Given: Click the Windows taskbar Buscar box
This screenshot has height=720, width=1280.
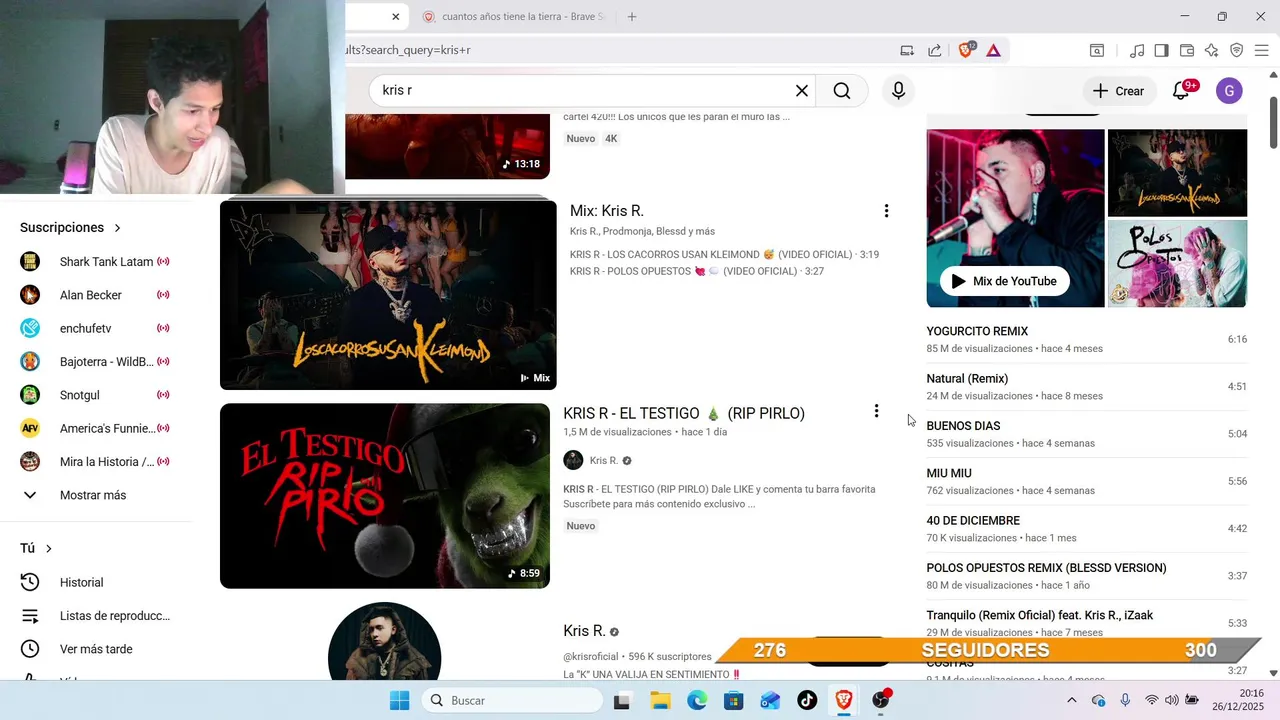Looking at the screenshot, I should [512, 700].
